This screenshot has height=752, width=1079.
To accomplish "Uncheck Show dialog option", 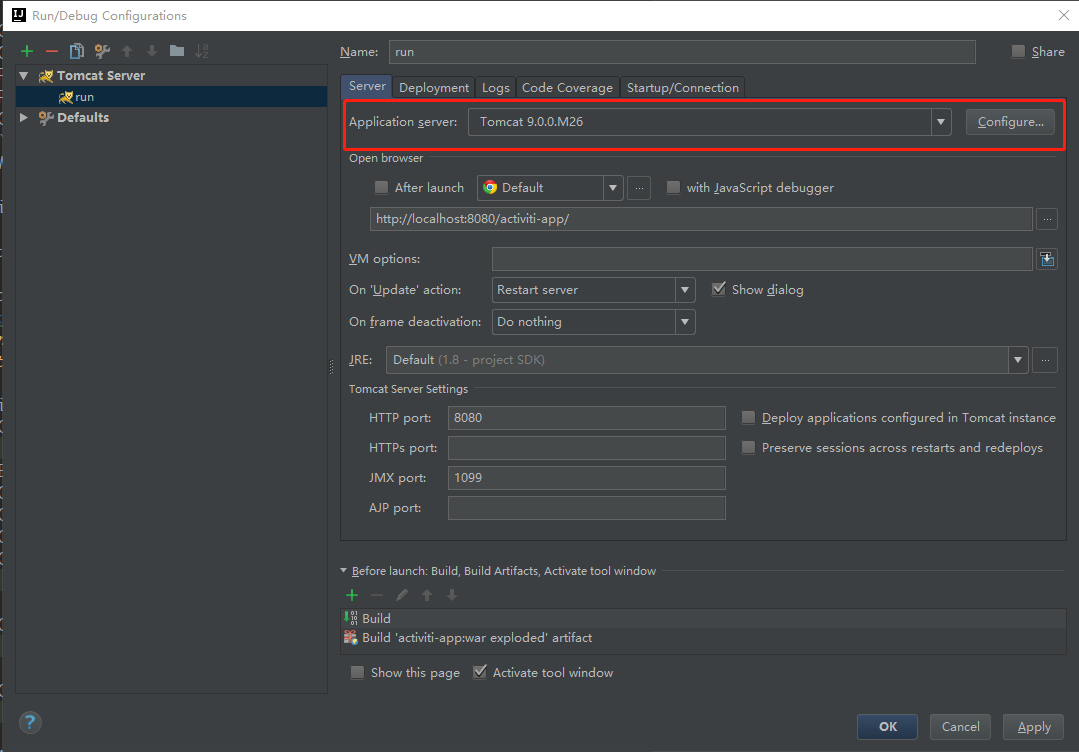I will pyautogui.click(x=718, y=289).
